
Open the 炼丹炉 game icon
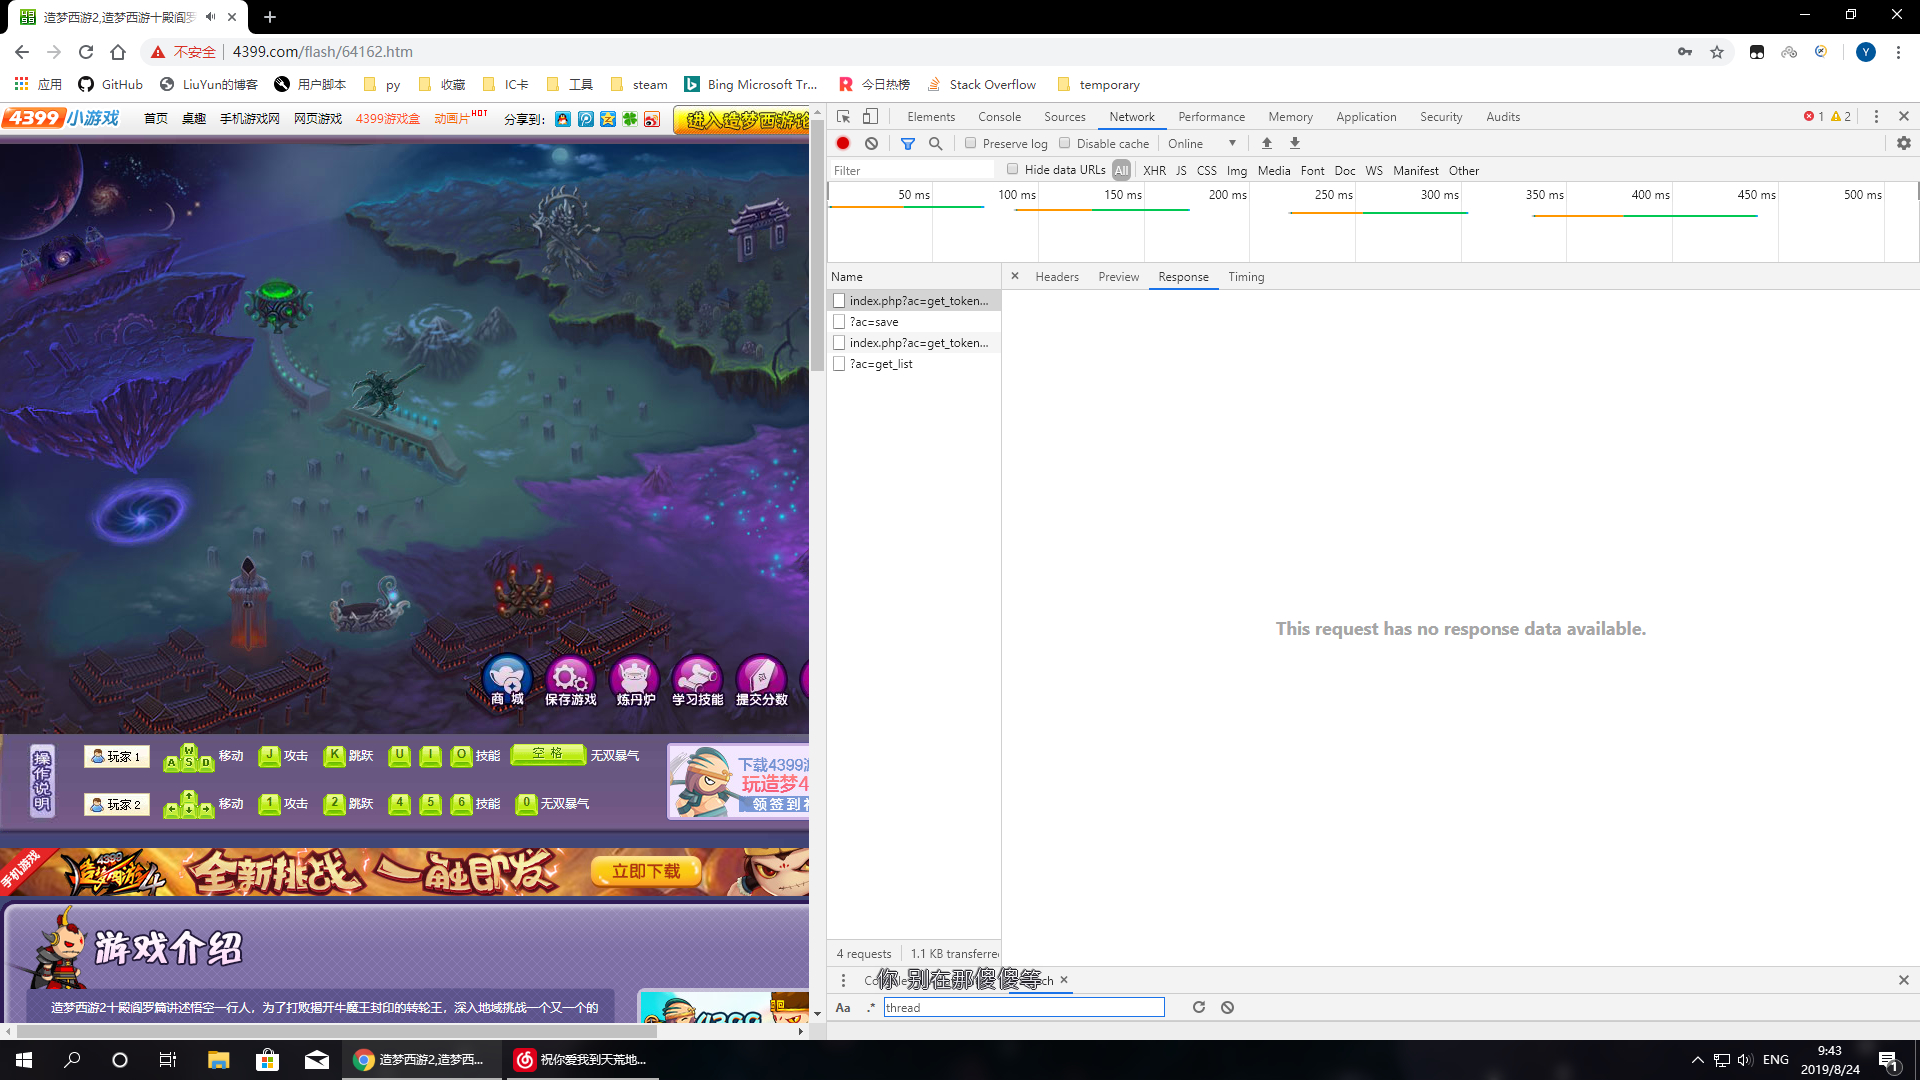pos(635,681)
